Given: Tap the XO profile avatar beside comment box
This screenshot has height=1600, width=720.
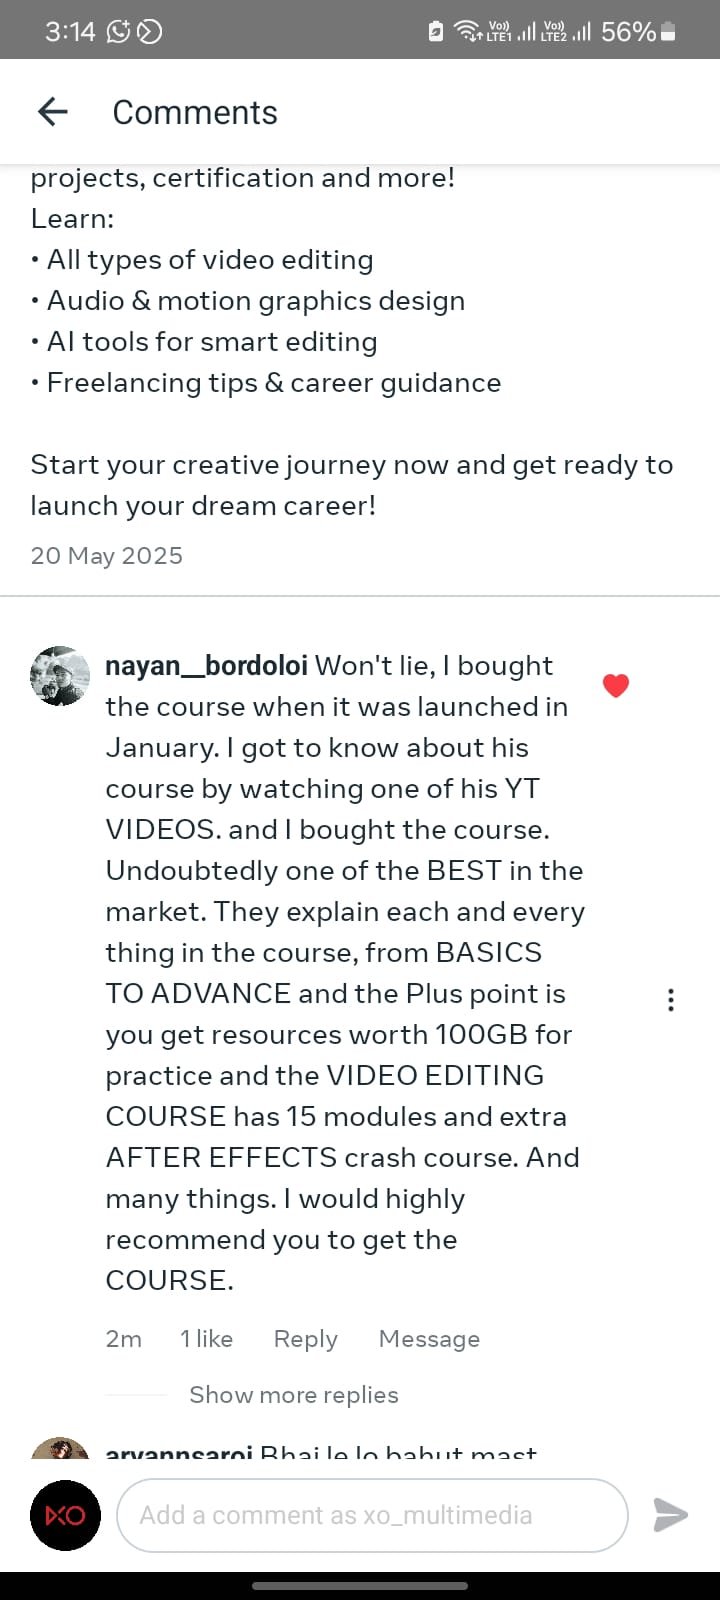Looking at the screenshot, I should pyautogui.click(x=65, y=1515).
